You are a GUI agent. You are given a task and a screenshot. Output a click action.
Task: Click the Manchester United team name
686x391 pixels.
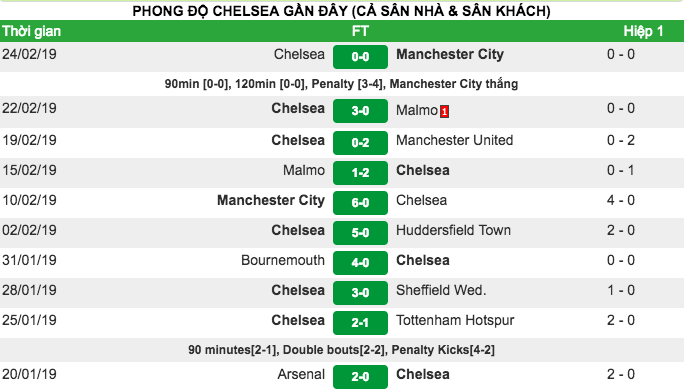(455, 140)
